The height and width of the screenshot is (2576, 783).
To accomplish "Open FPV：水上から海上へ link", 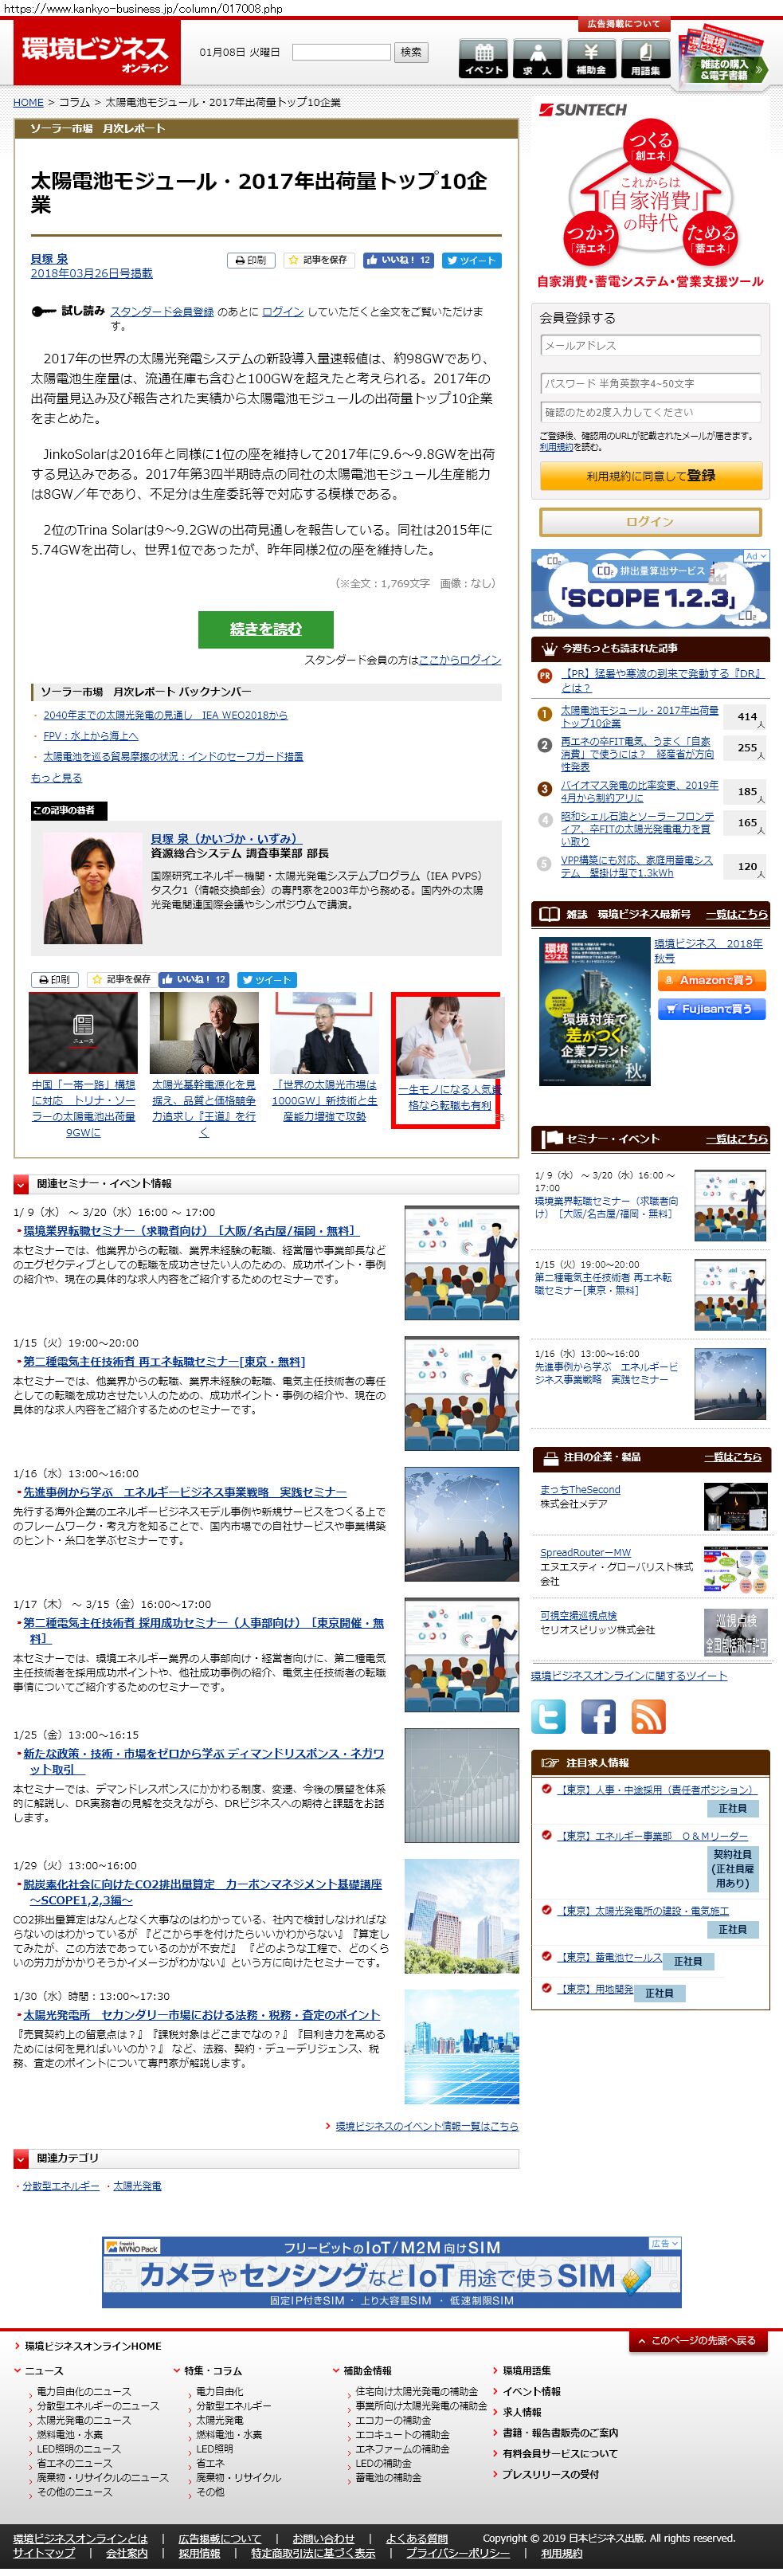I will click(x=90, y=736).
